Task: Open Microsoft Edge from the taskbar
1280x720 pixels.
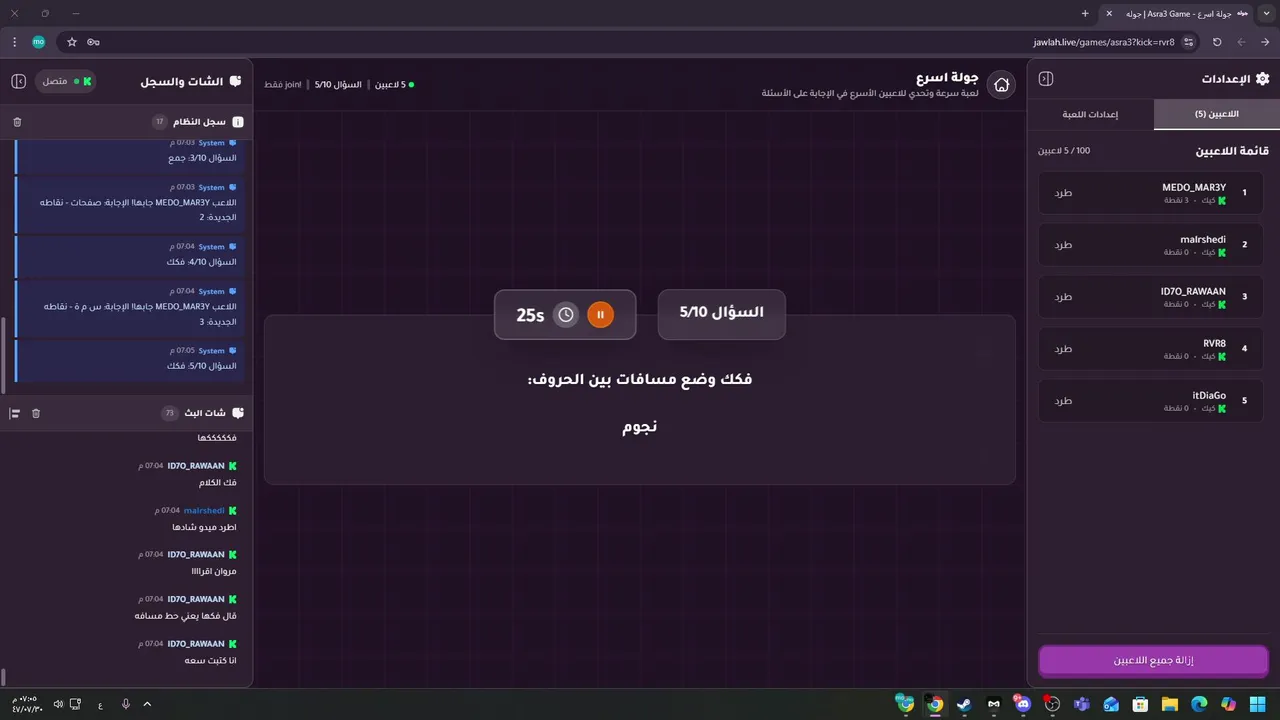Action: tap(1199, 704)
